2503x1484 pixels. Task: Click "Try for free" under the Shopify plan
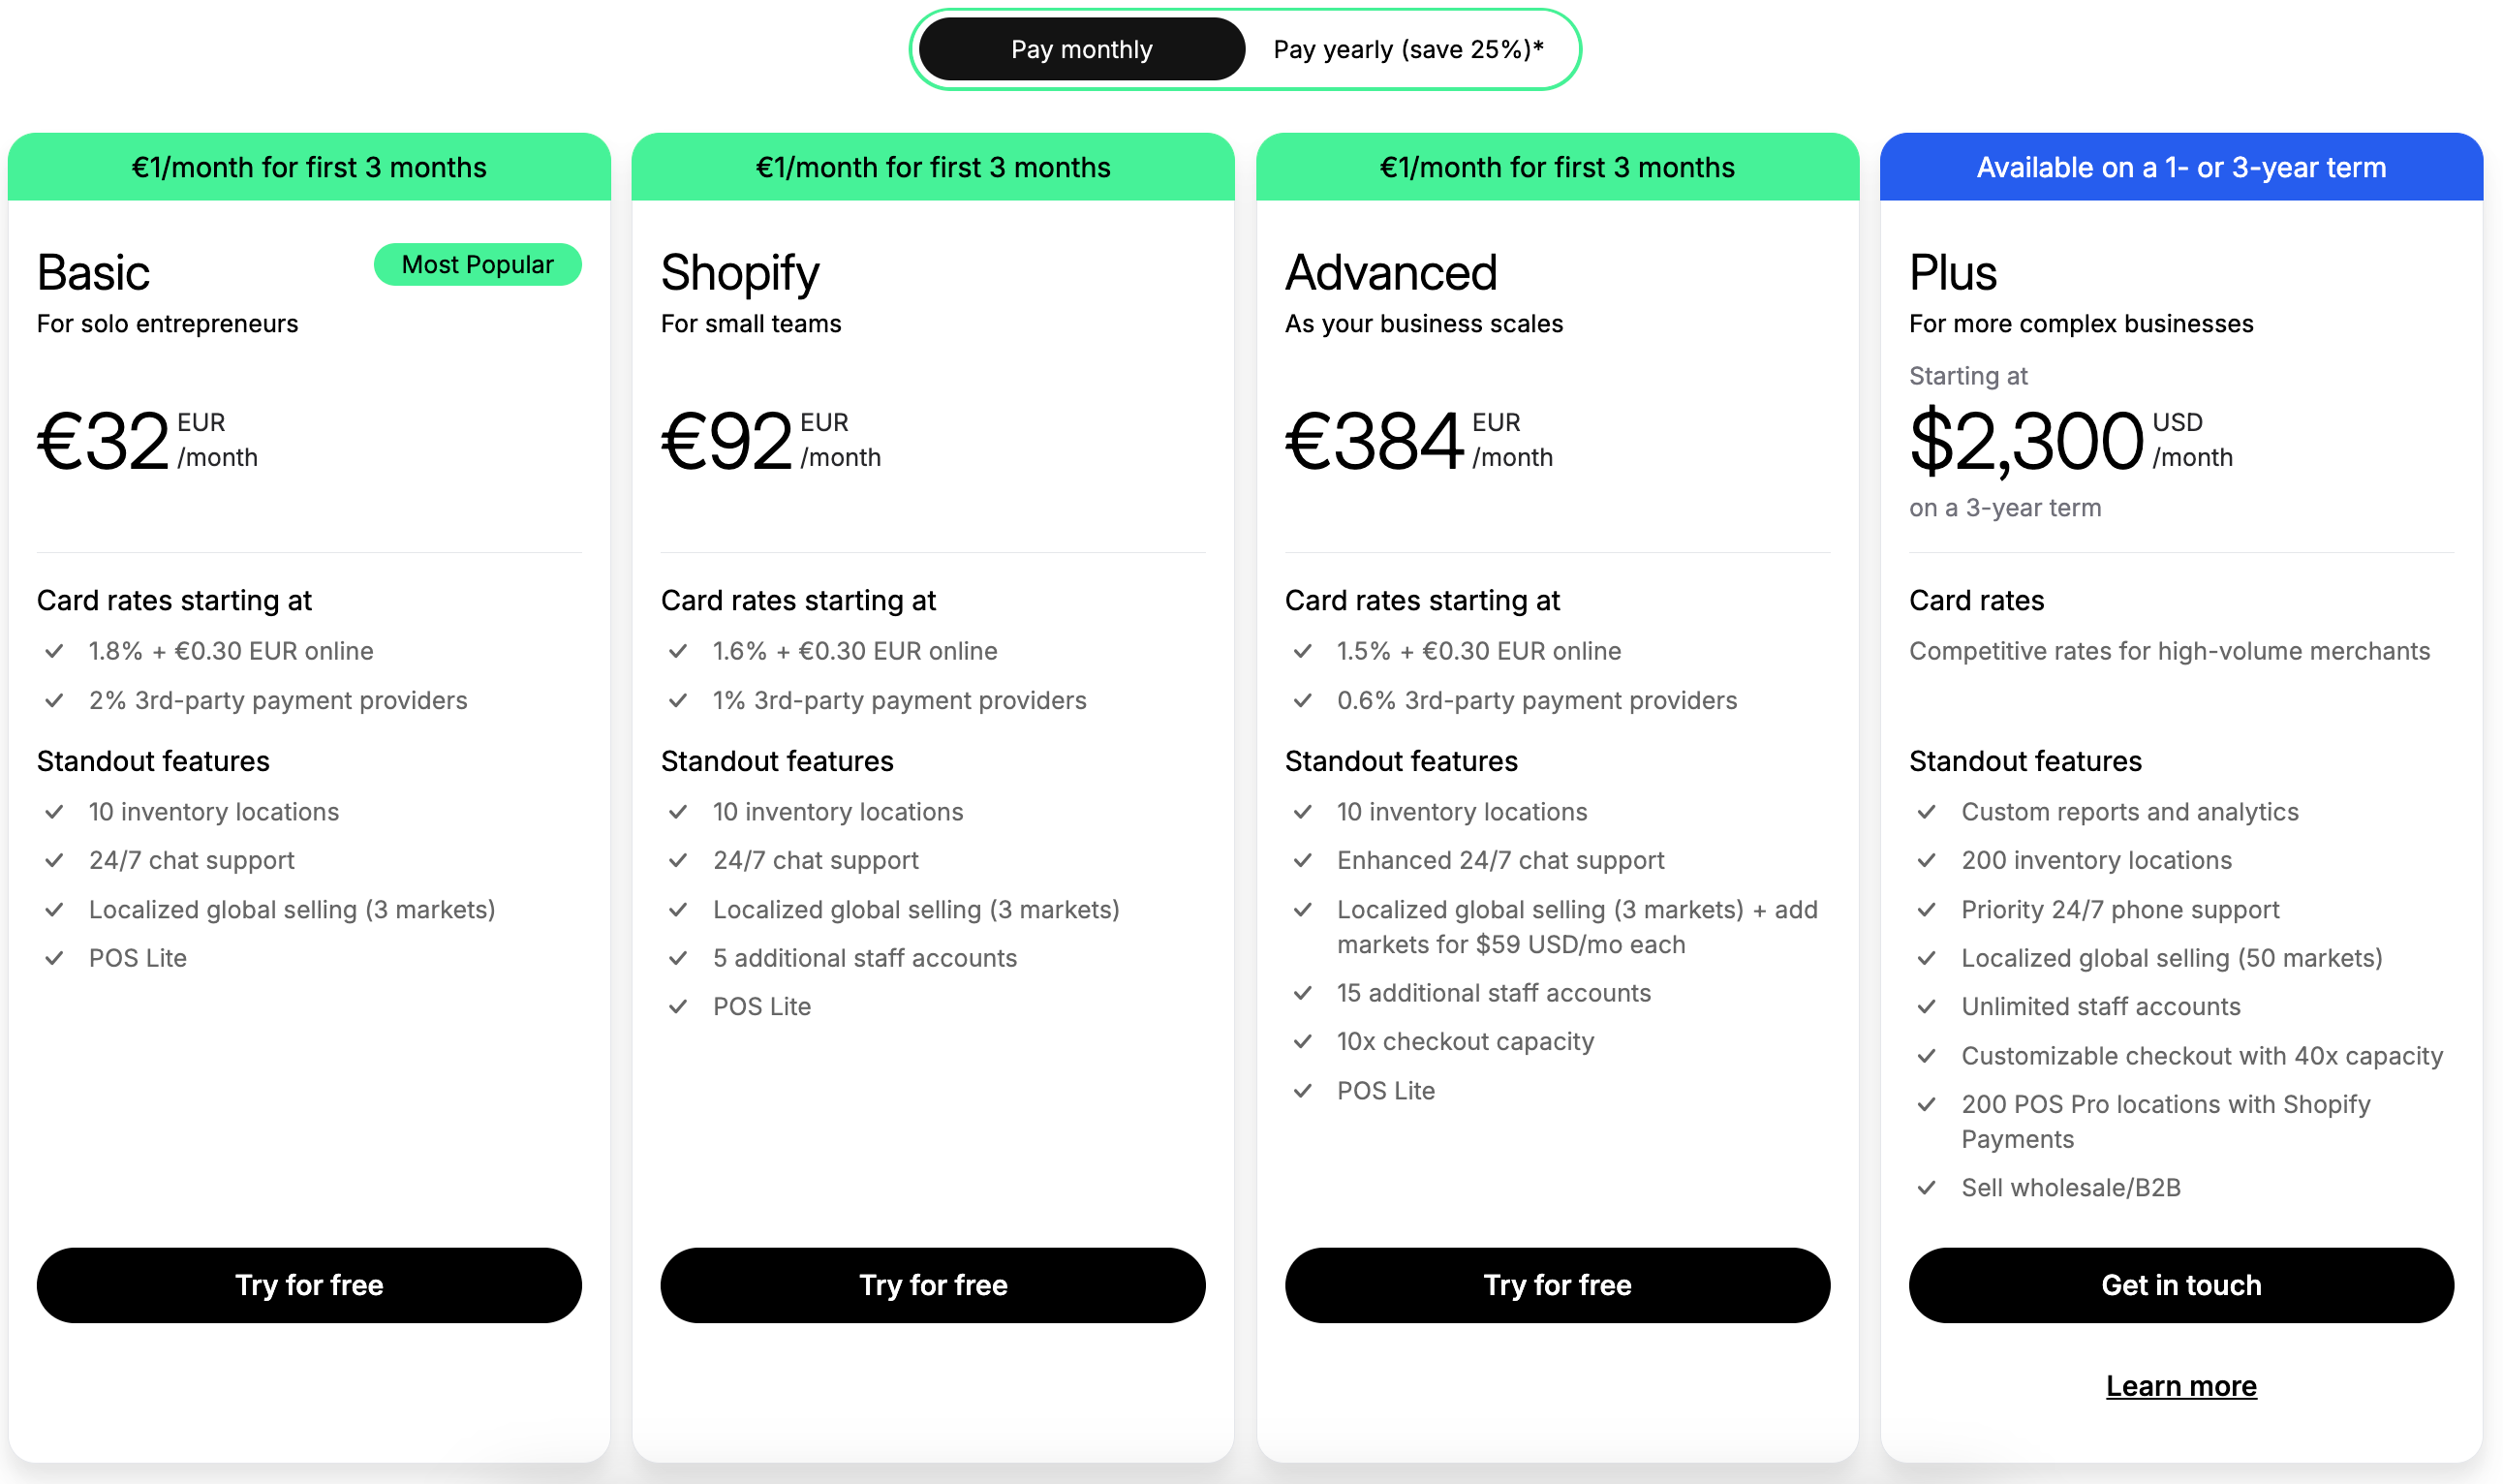(933, 1285)
